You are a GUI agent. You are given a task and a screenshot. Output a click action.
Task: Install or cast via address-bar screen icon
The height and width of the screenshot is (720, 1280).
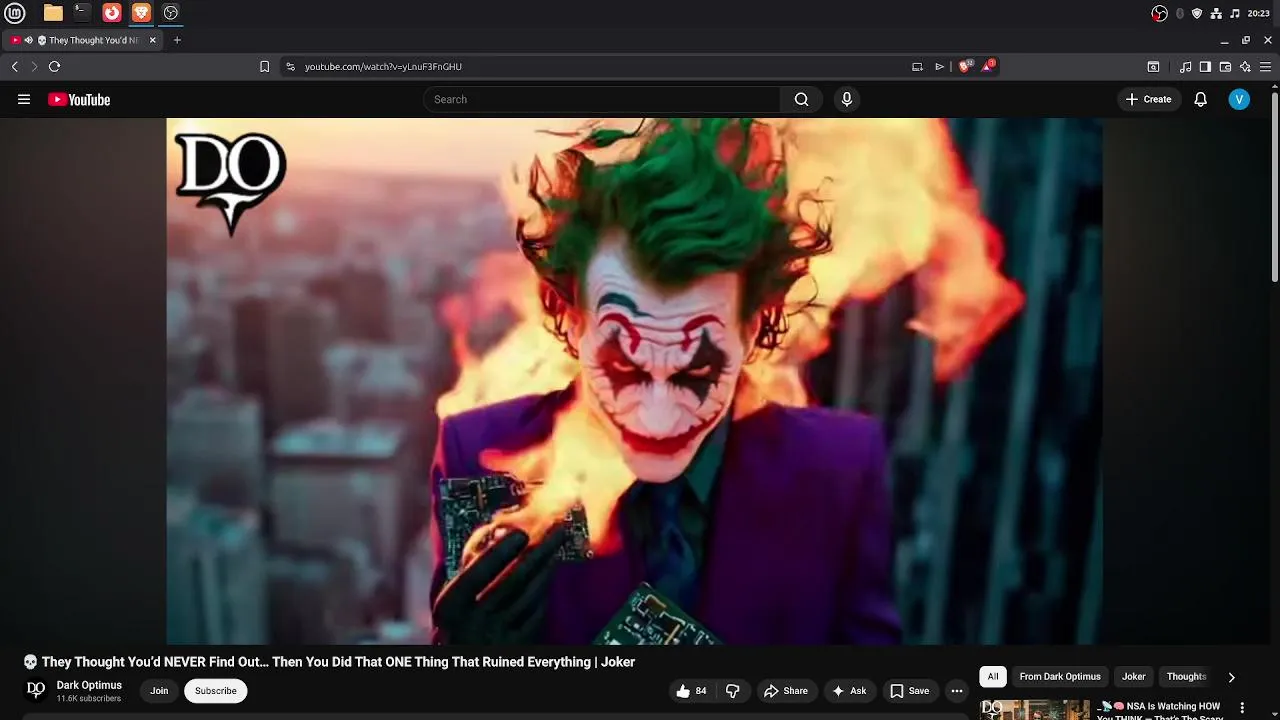click(917, 67)
